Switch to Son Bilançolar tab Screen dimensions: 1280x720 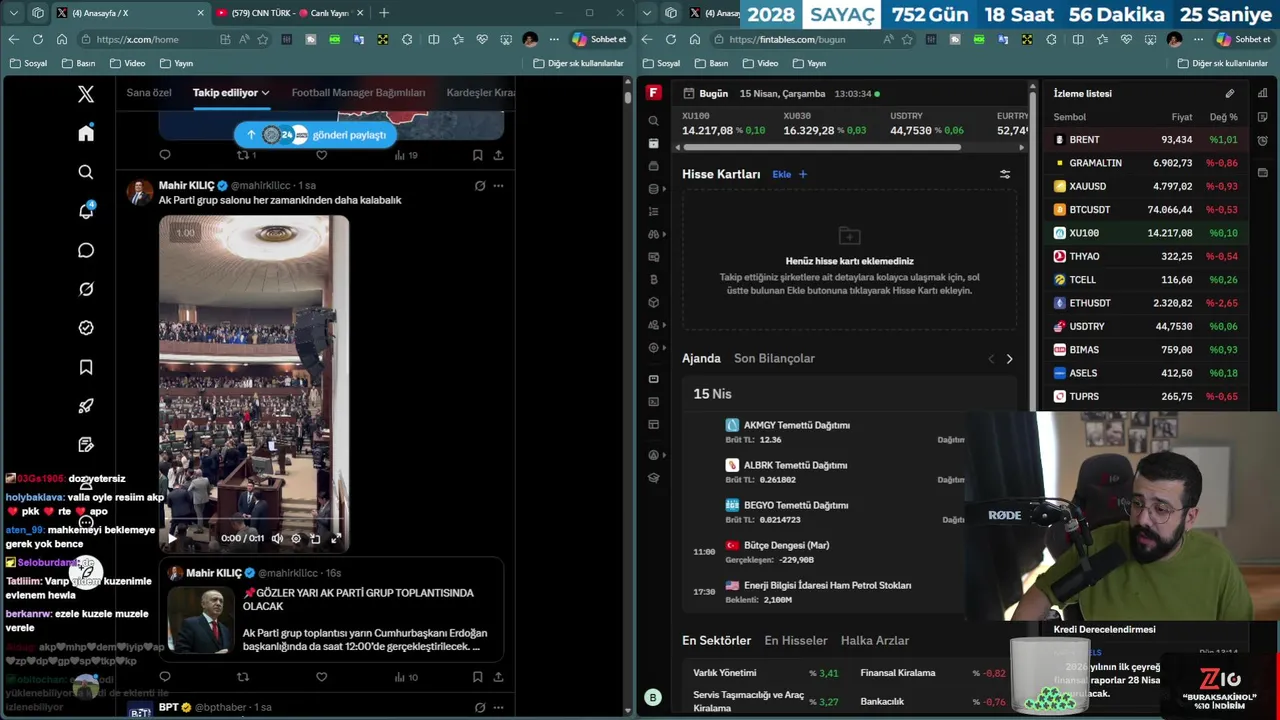(x=774, y=358)
